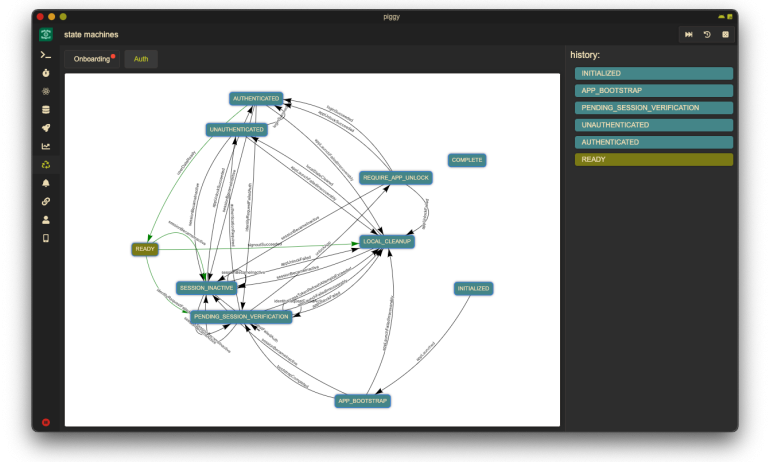Open the React atom icon panel
The height and width of the screenshot is (462, 770).
click(x=46, y=91)
